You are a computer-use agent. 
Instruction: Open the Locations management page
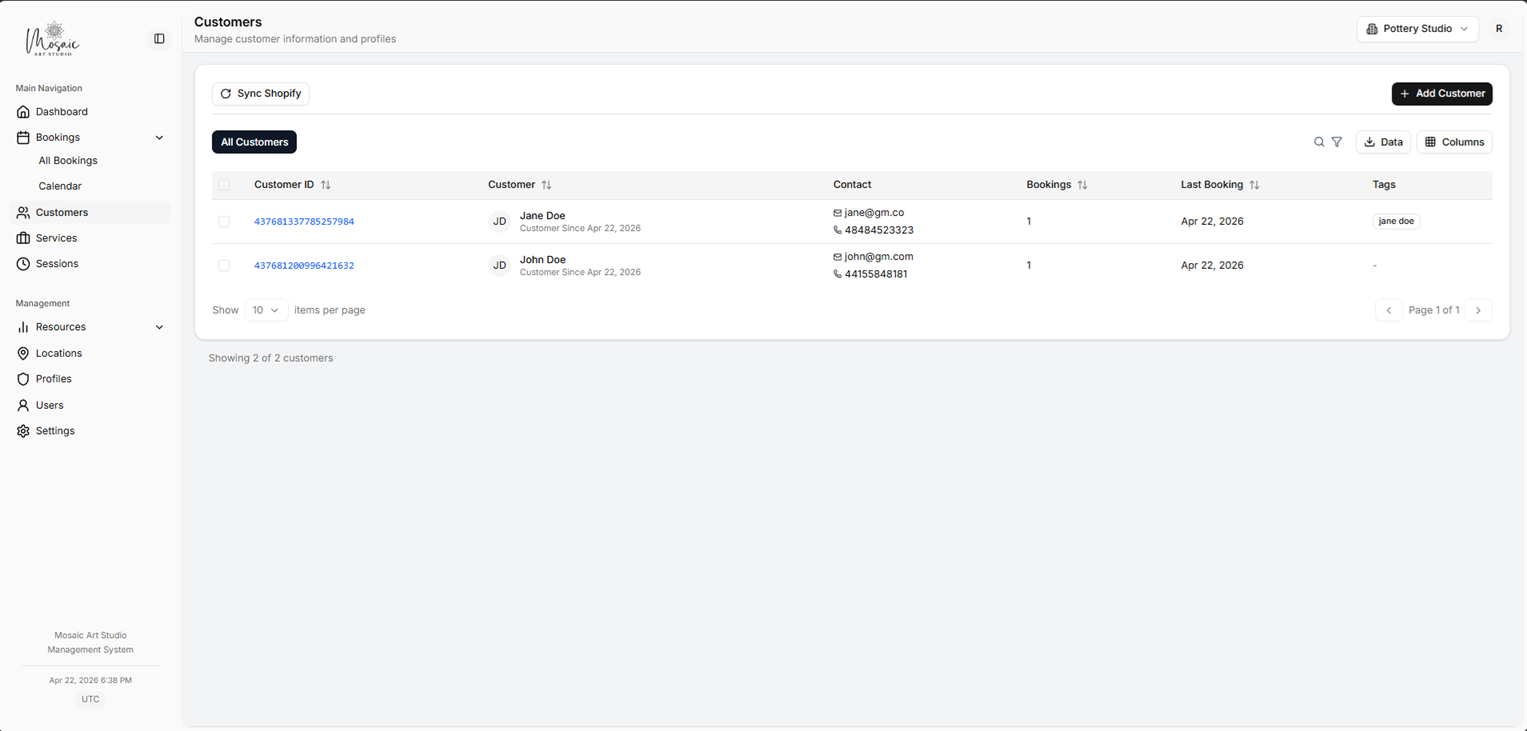click(56, 353)
